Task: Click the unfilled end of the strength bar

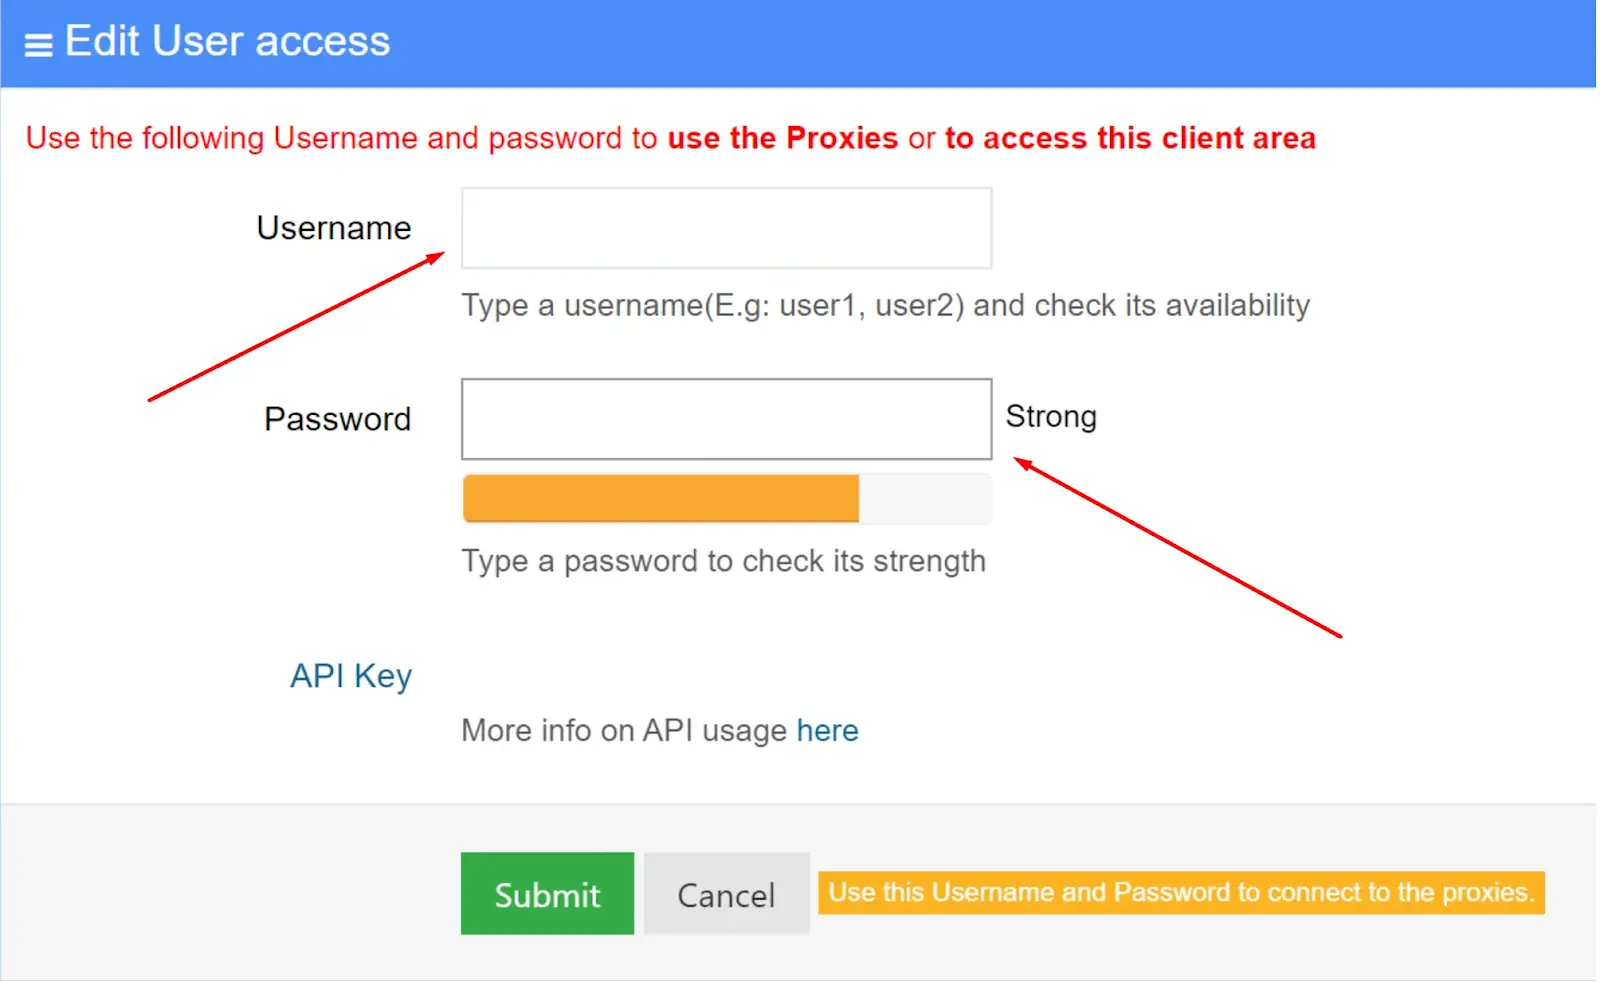Action: click(925, 498)
